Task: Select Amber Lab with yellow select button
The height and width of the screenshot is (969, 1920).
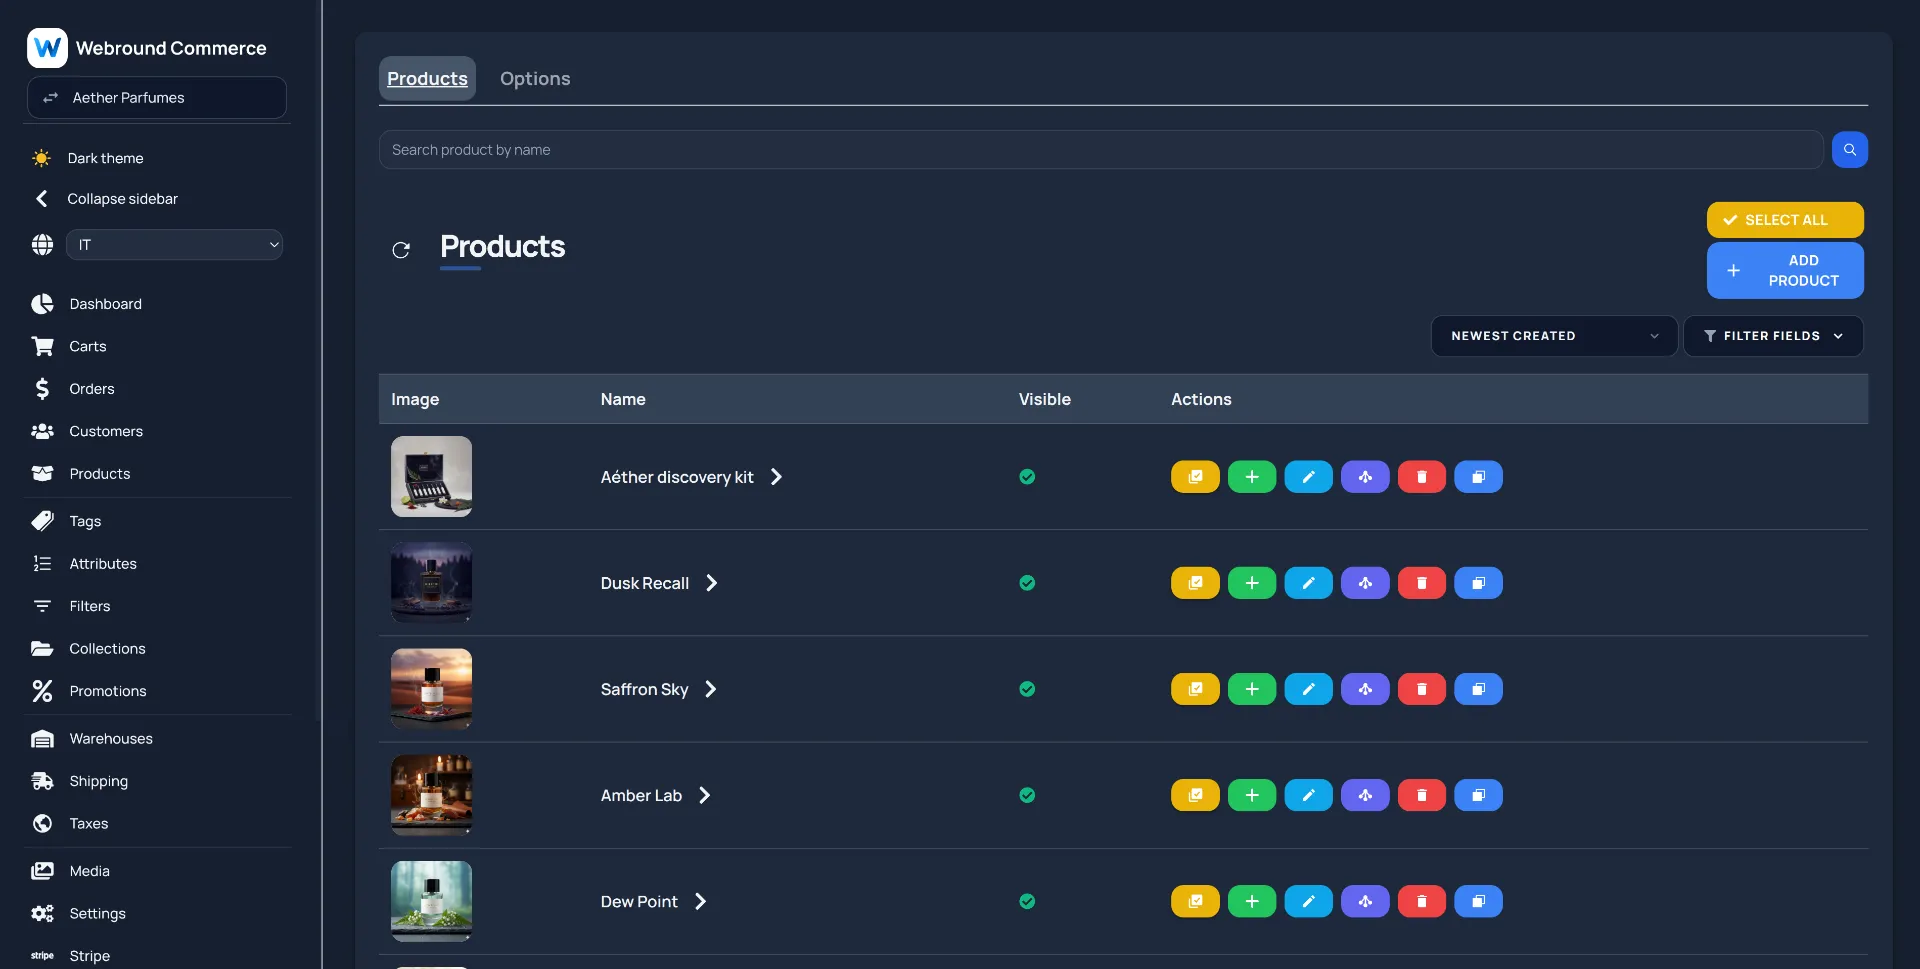Action: pyautogui.click(x=1195, y=795)
